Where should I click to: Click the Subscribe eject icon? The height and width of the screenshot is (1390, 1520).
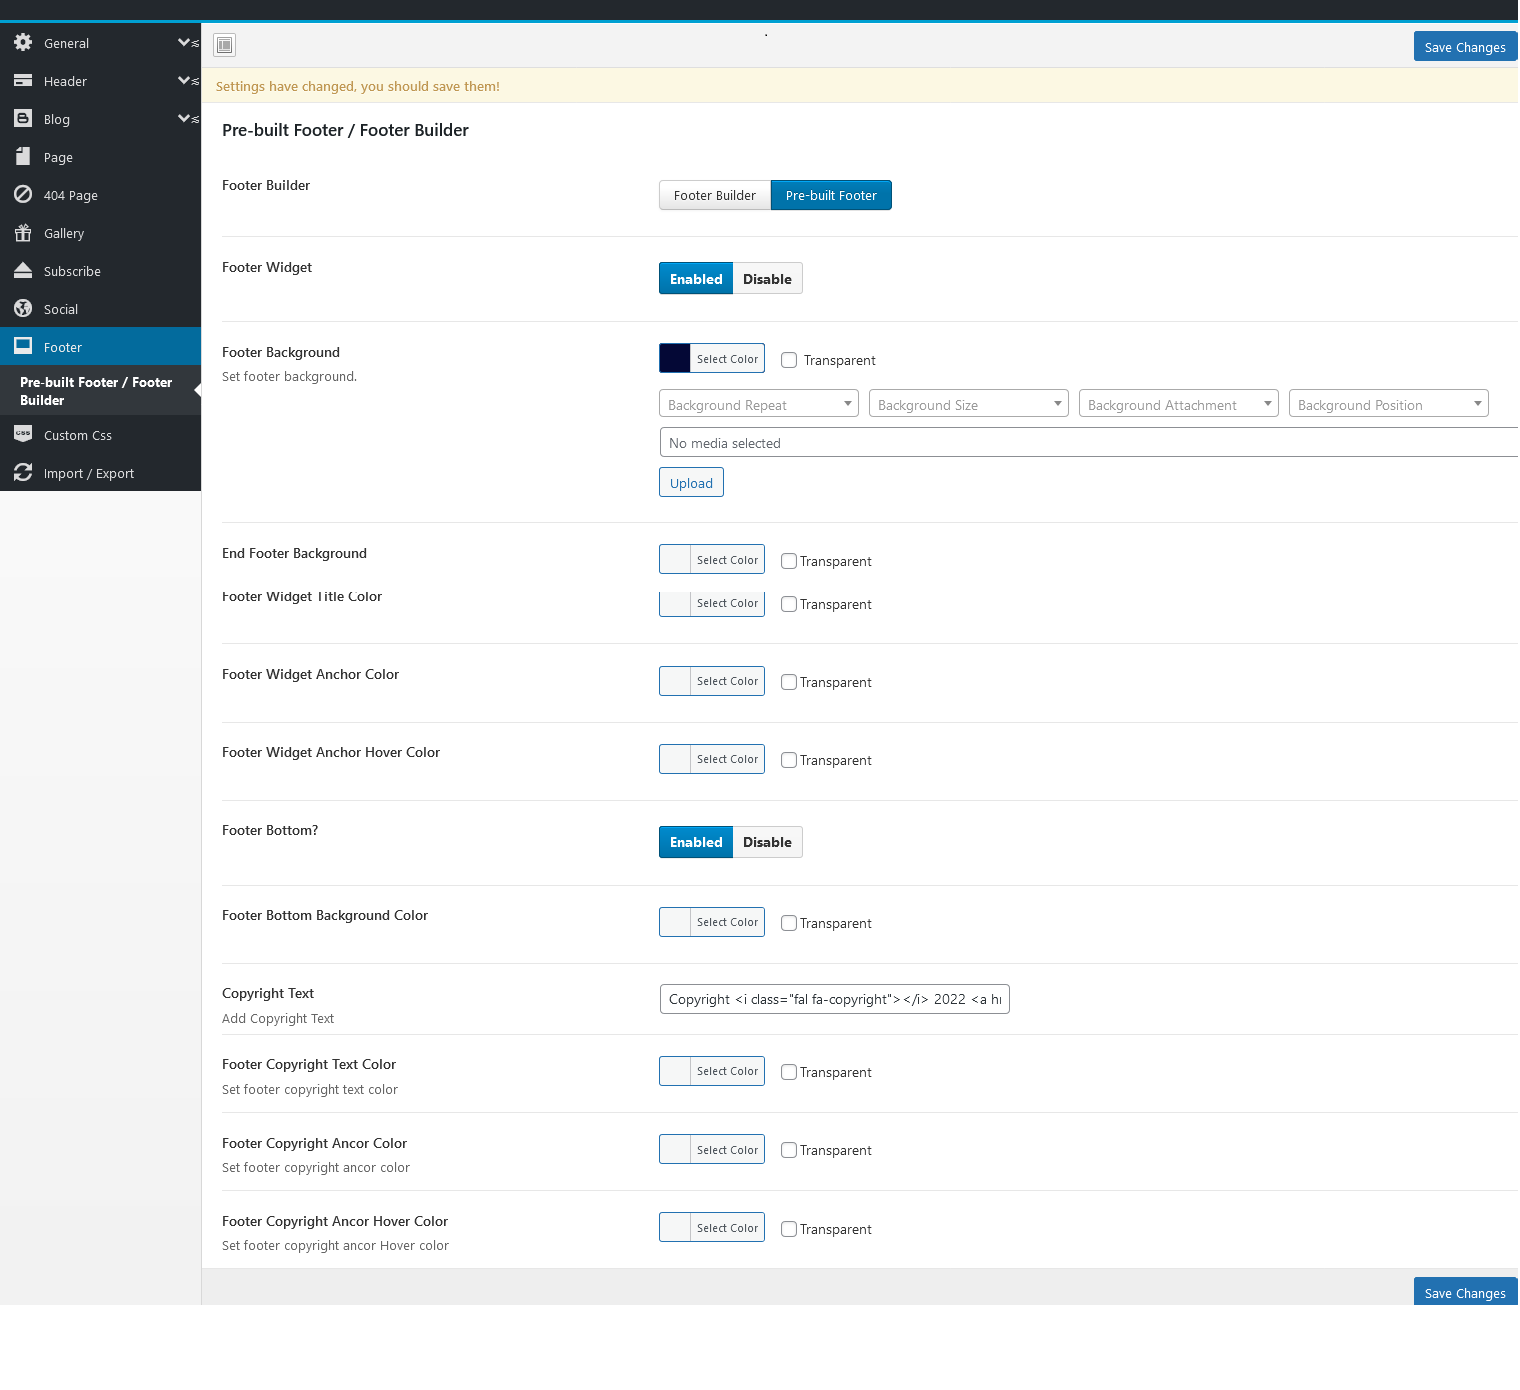23,271
